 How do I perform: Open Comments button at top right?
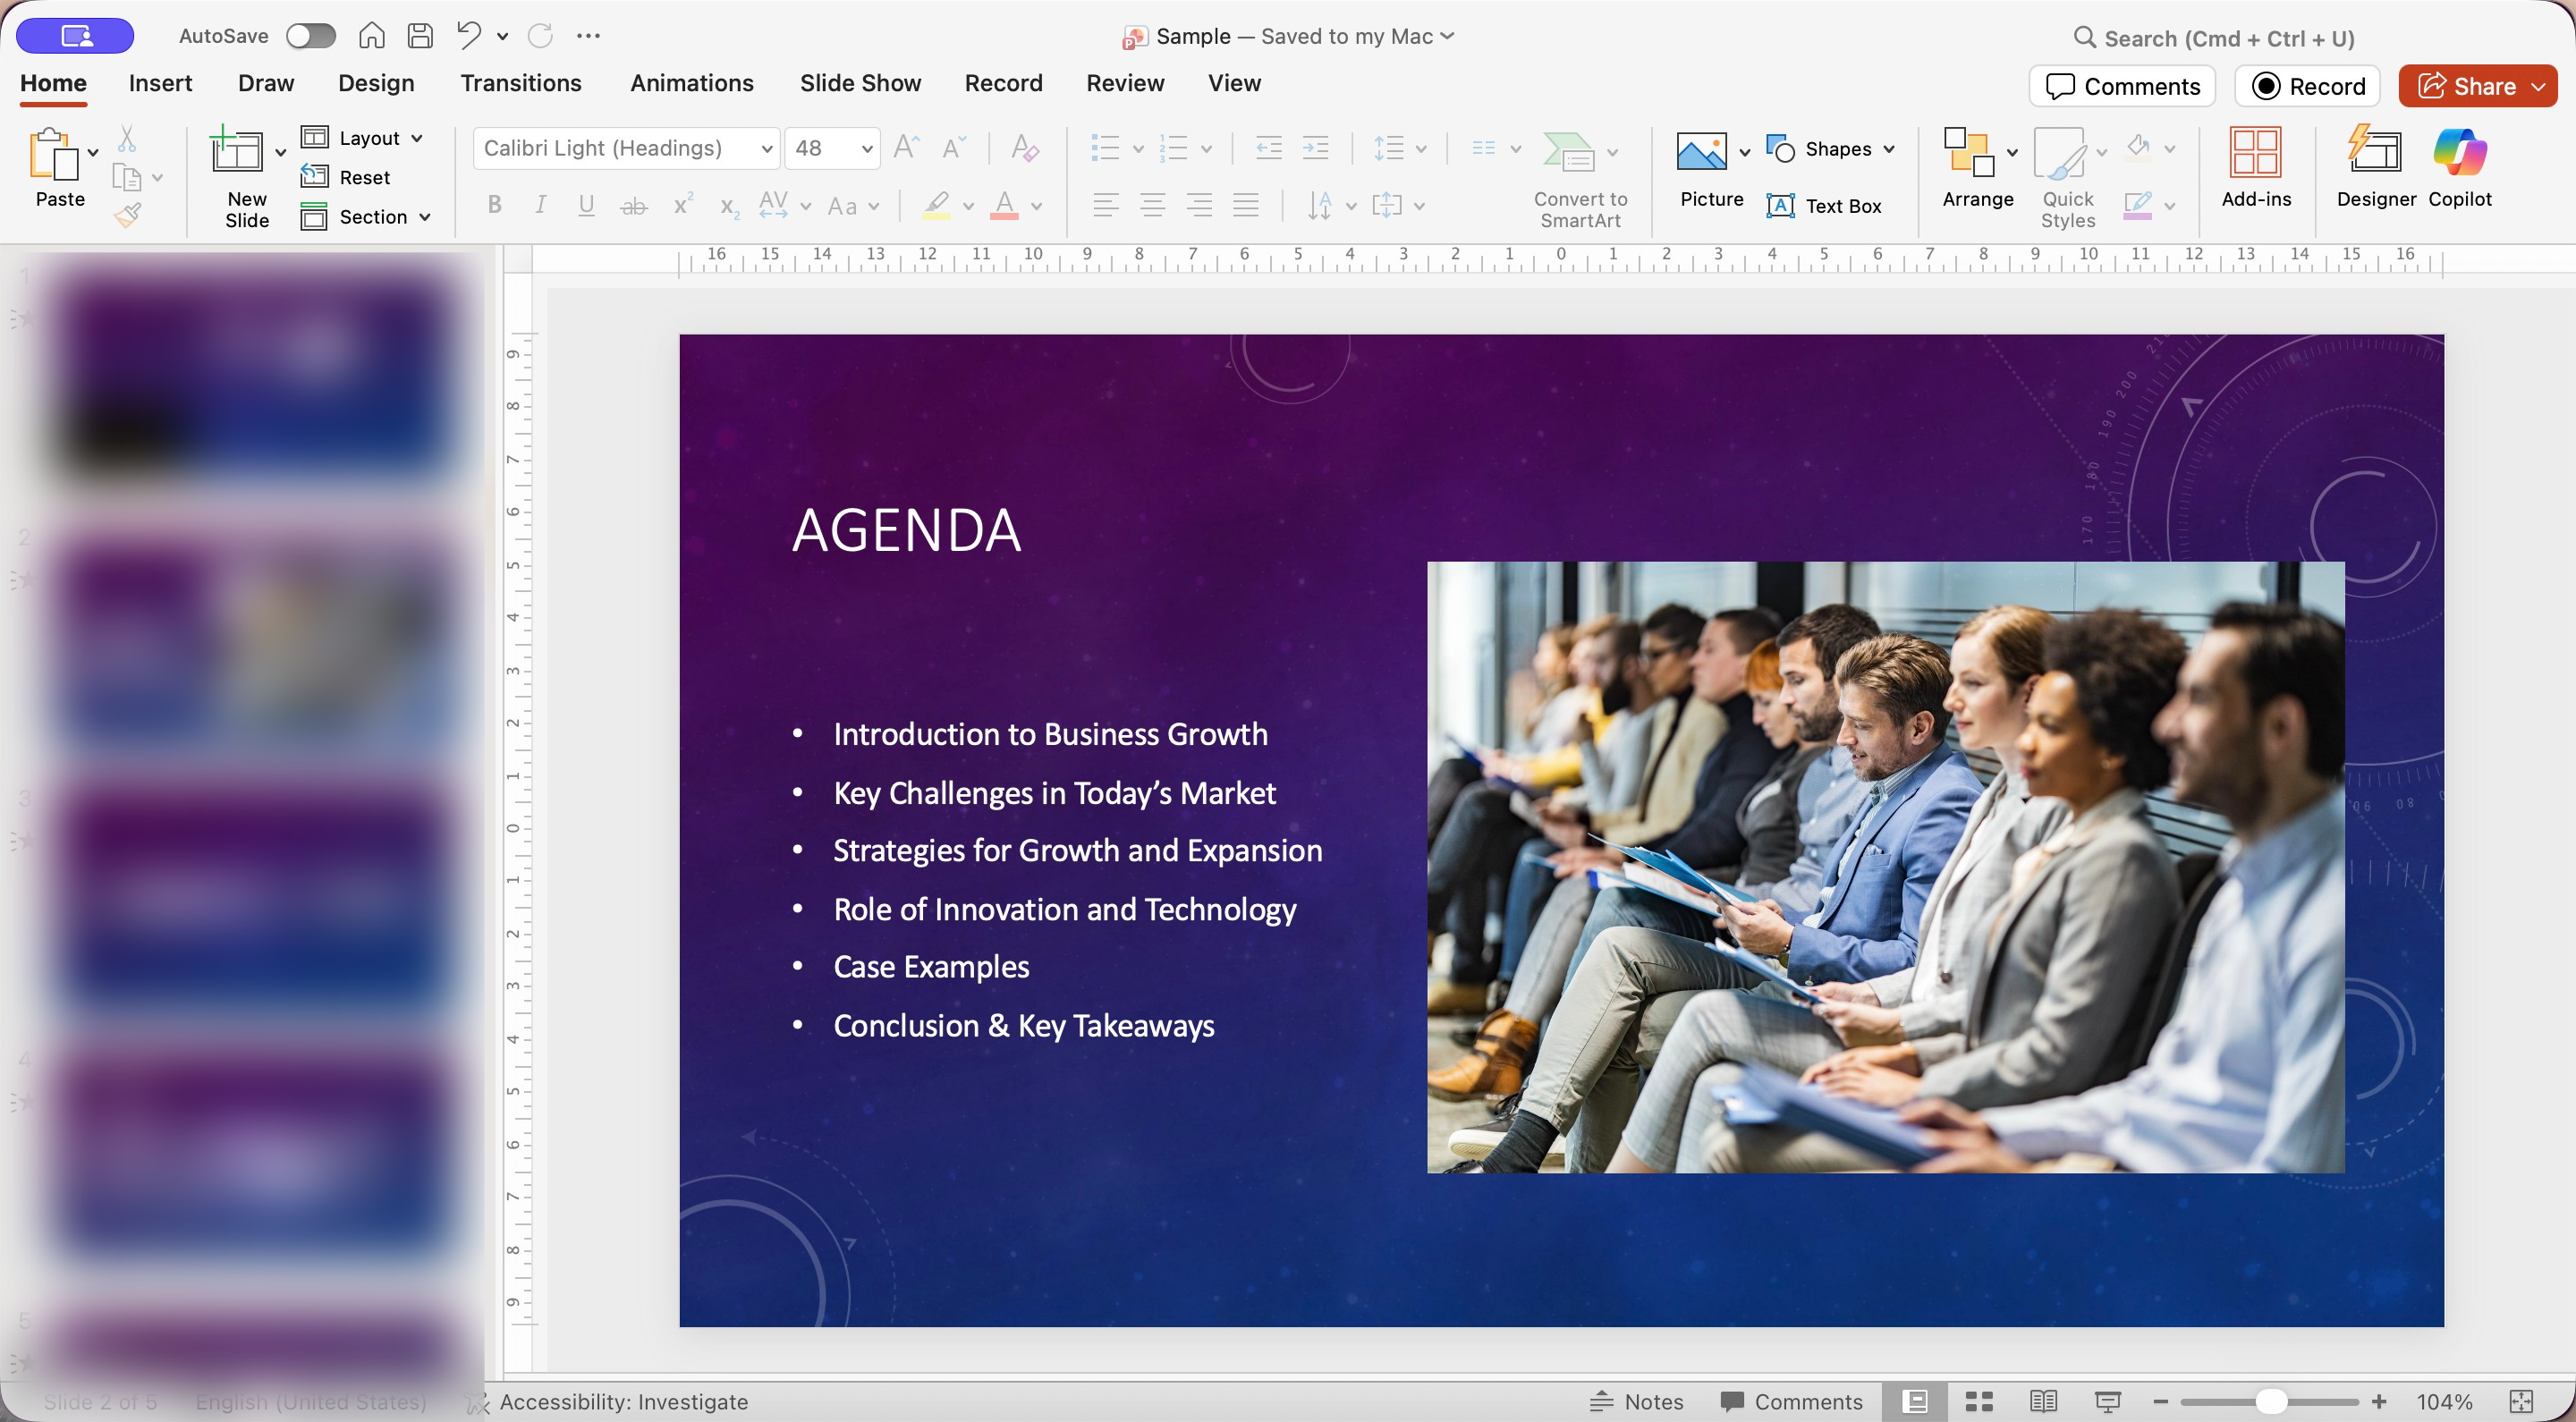click(2122, 86)
